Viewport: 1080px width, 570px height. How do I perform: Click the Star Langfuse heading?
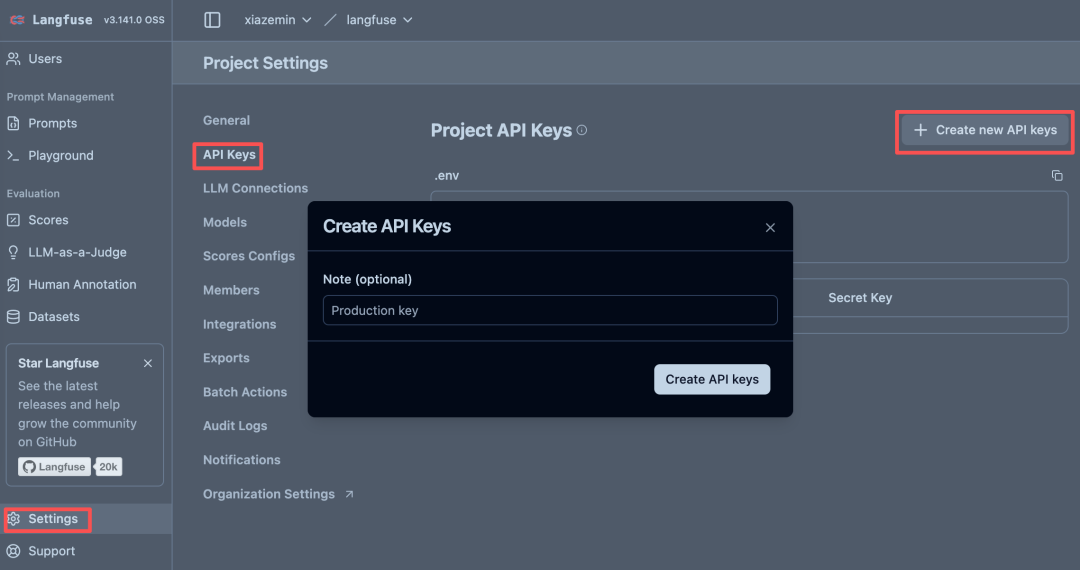59,363
